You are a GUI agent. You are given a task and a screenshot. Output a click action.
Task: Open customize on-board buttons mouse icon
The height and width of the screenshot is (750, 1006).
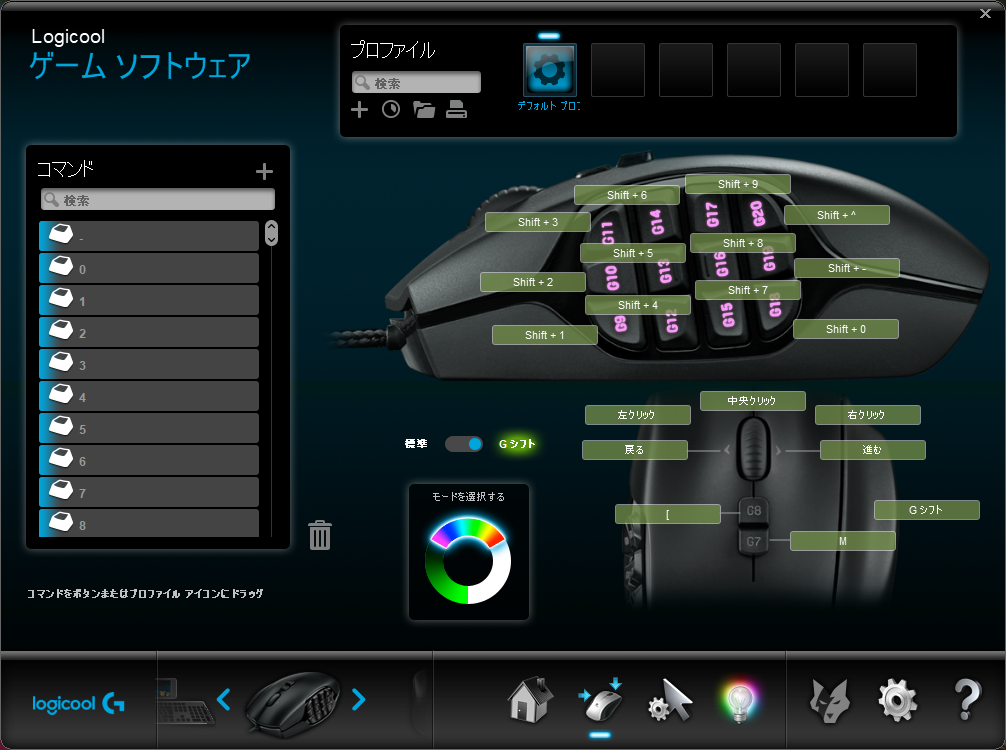(601, 699)
